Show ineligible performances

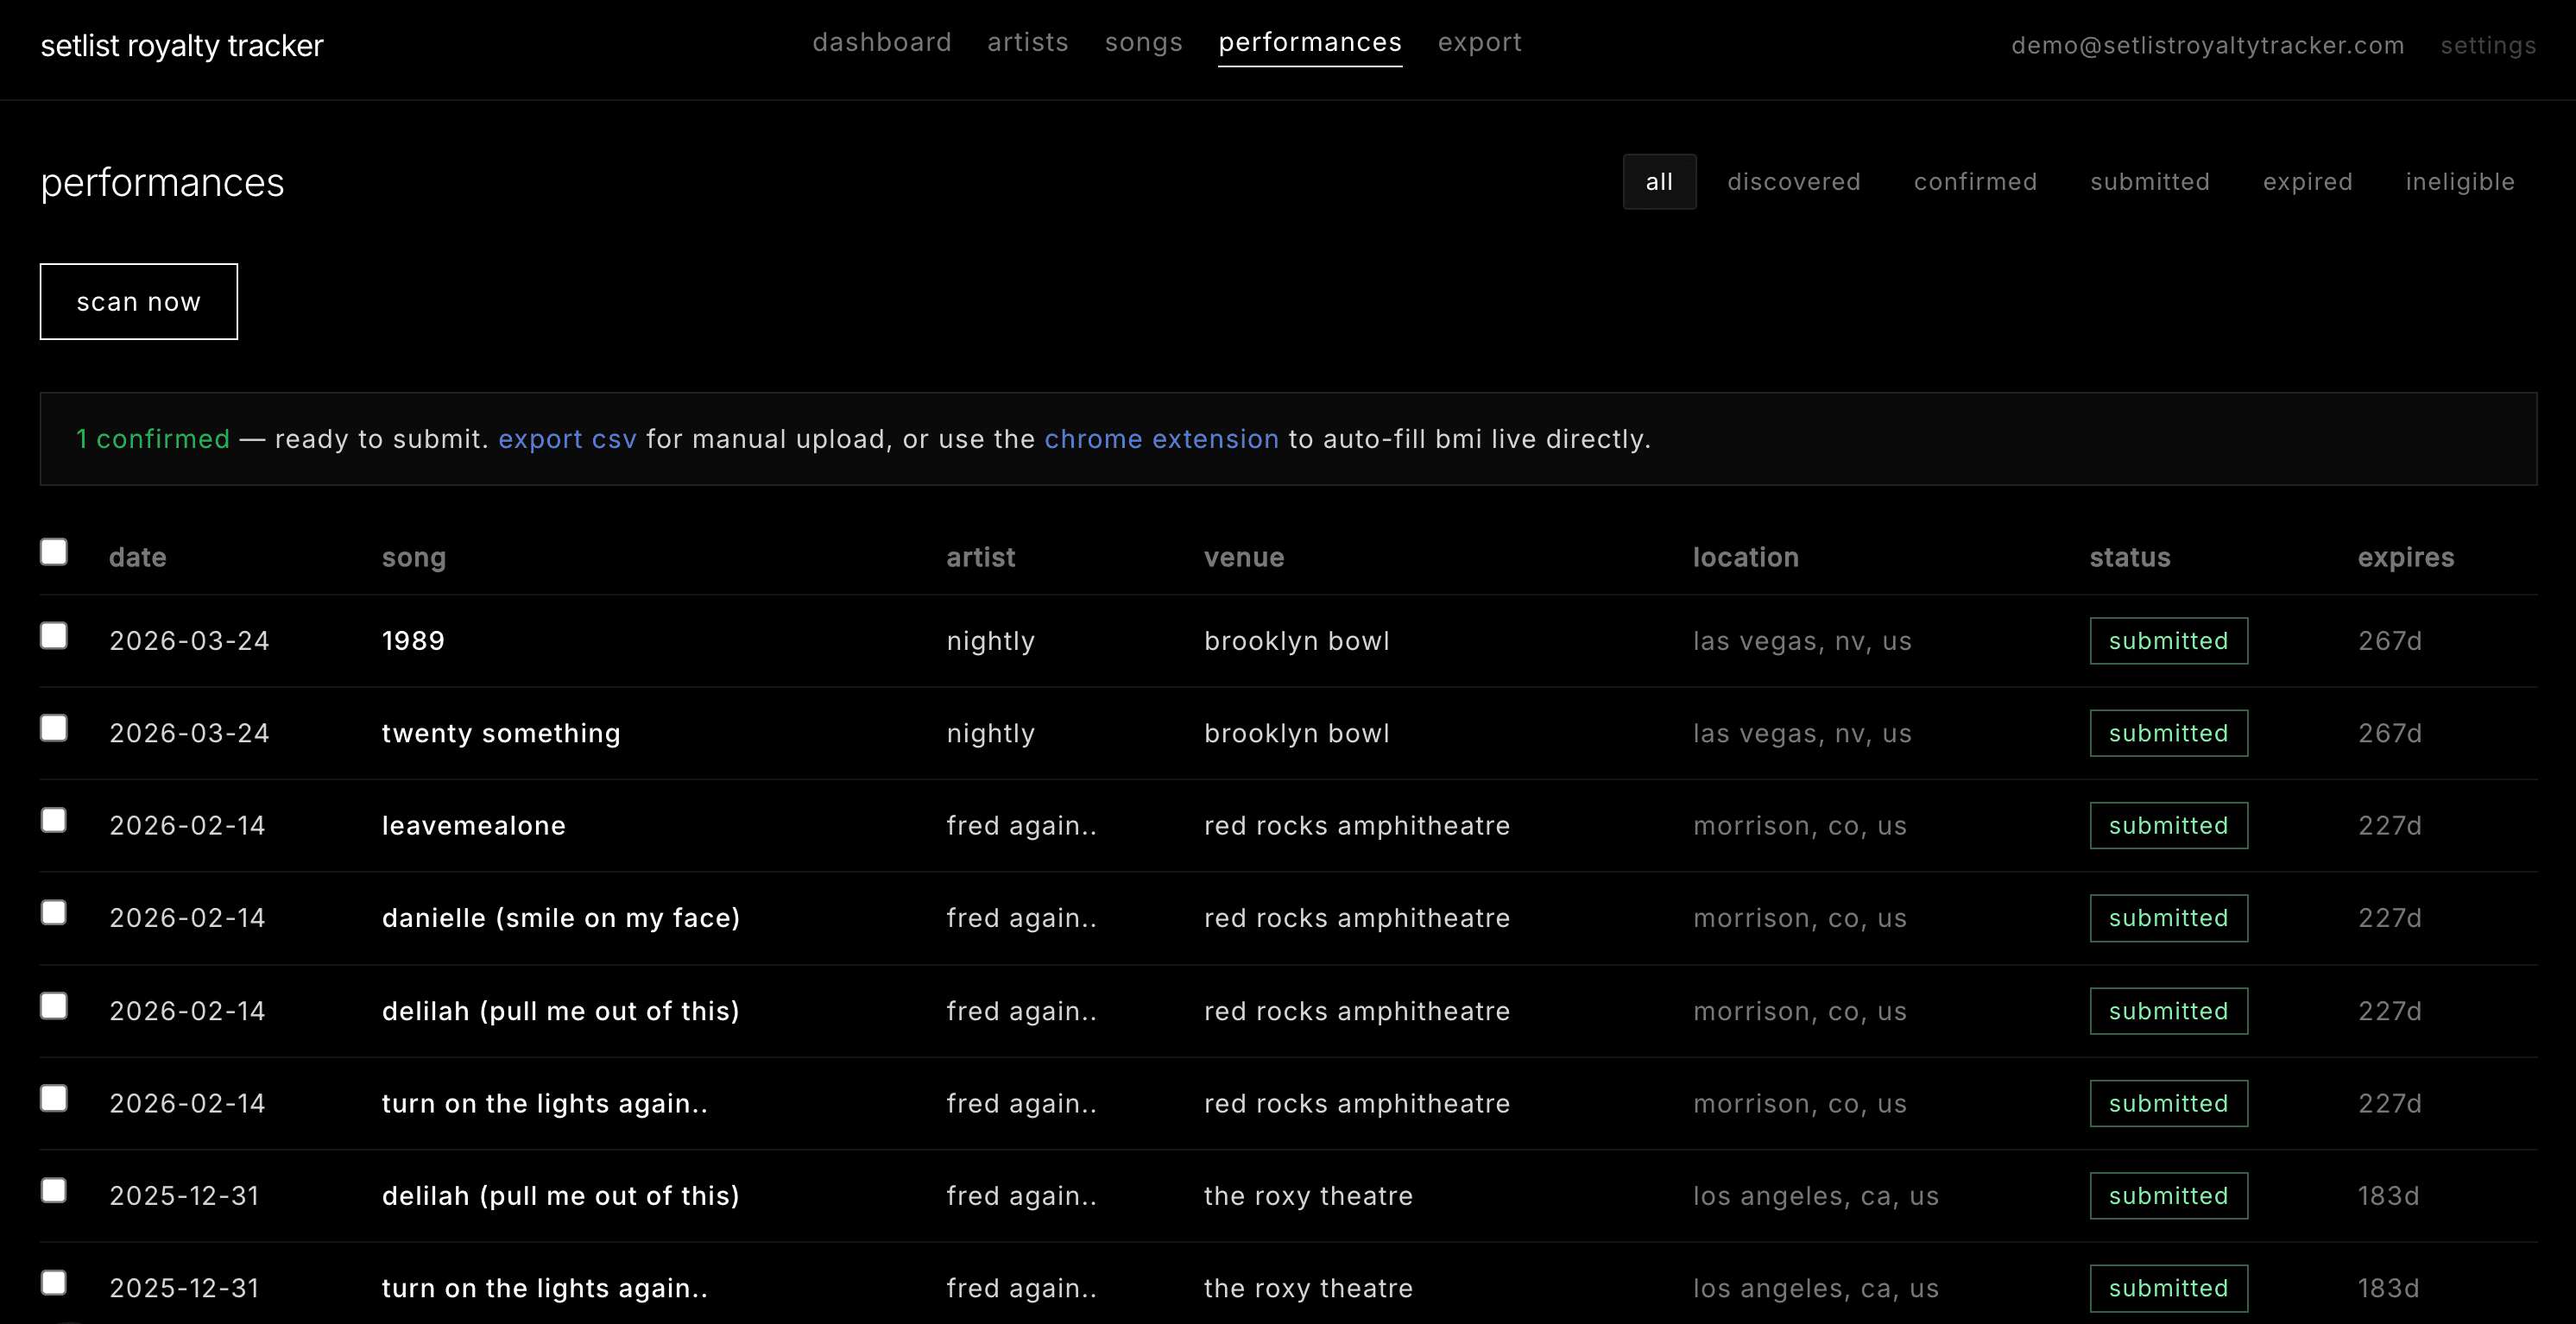point(2460,181)
